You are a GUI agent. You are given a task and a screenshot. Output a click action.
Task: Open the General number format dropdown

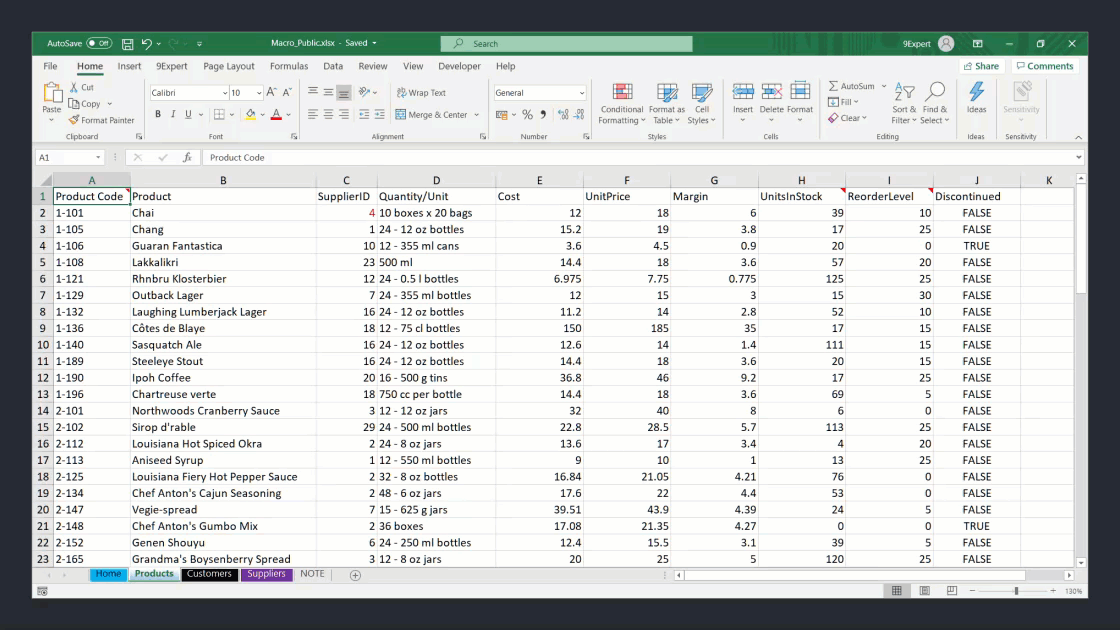tap(539, 91)
